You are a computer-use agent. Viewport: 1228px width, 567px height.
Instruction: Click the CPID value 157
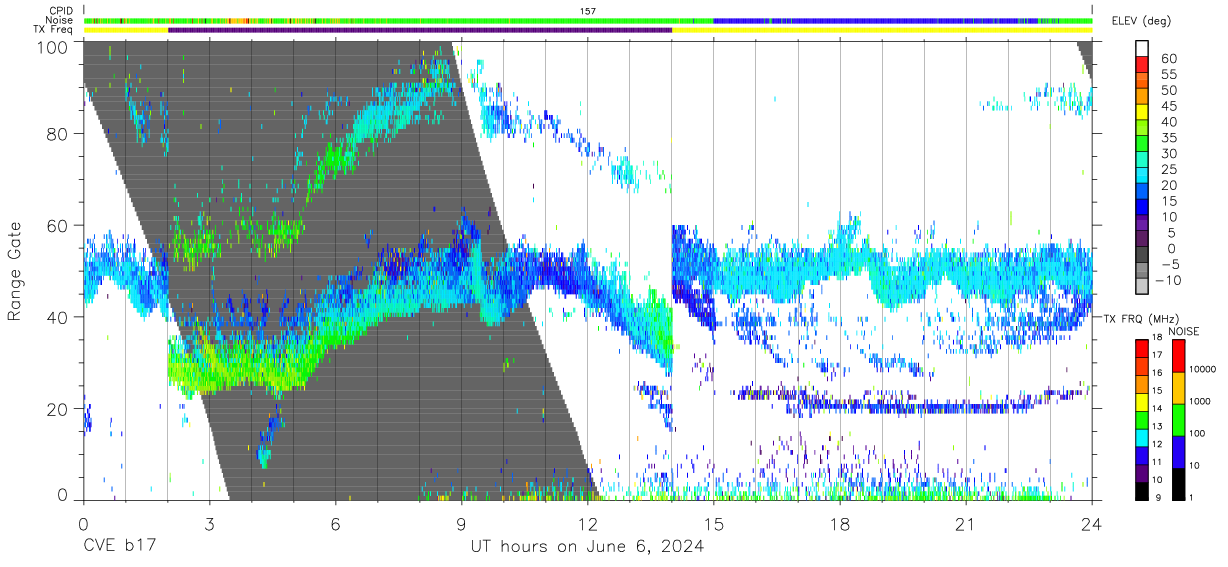(x=588, y=11)
